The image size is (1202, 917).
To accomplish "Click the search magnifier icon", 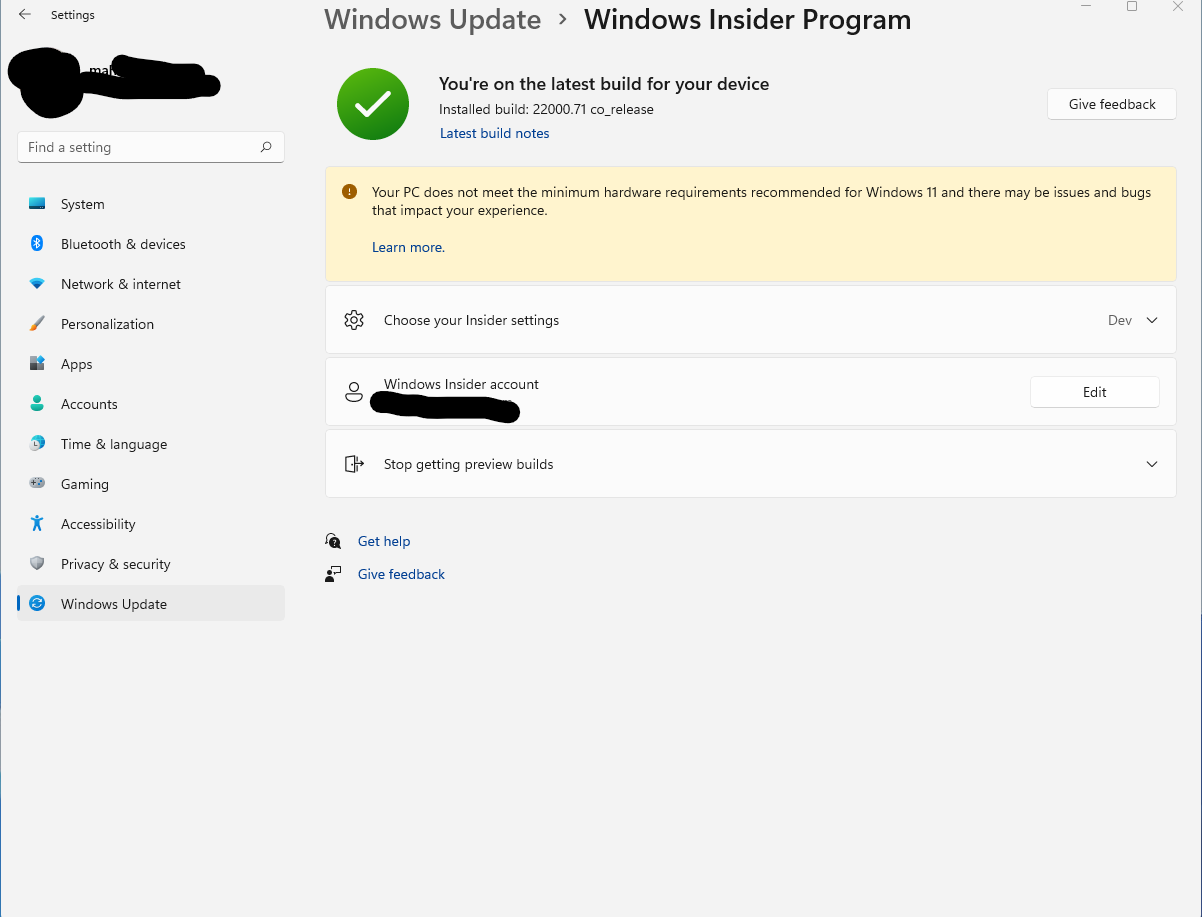I will click(x=266, y=147).
